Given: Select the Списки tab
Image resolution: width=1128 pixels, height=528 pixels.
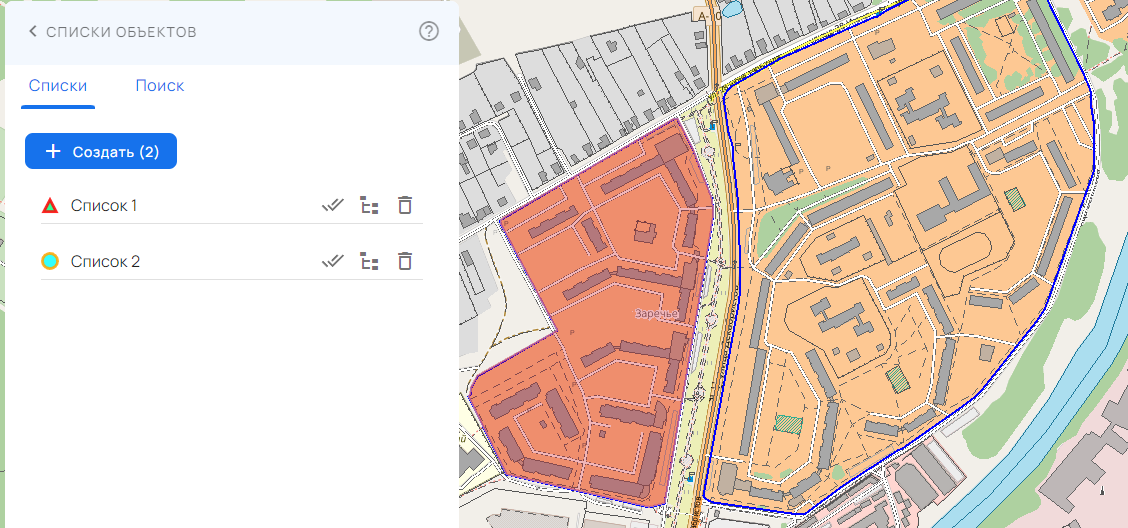Looking at the screenshot, I should point(58,86).
